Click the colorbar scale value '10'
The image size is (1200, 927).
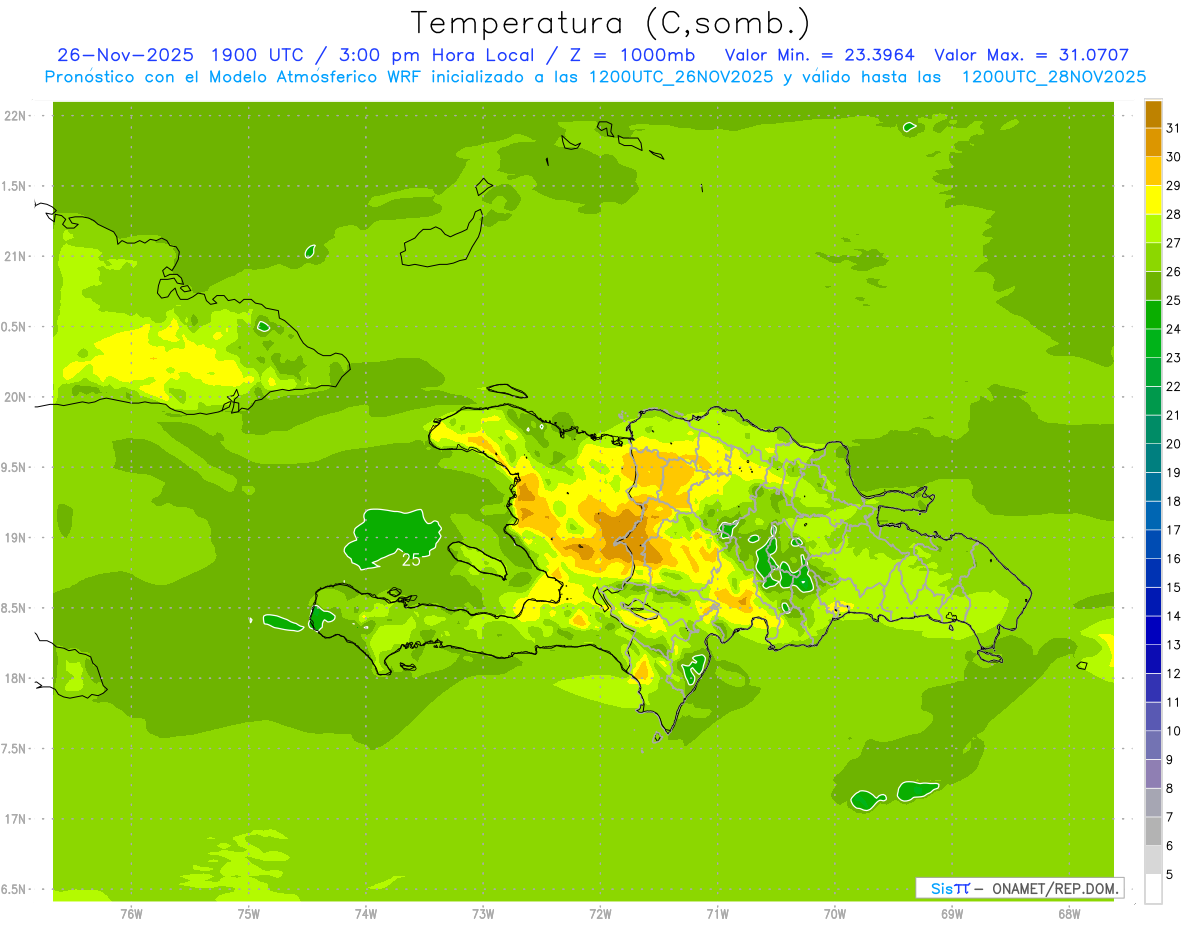tap(1174, 731)
